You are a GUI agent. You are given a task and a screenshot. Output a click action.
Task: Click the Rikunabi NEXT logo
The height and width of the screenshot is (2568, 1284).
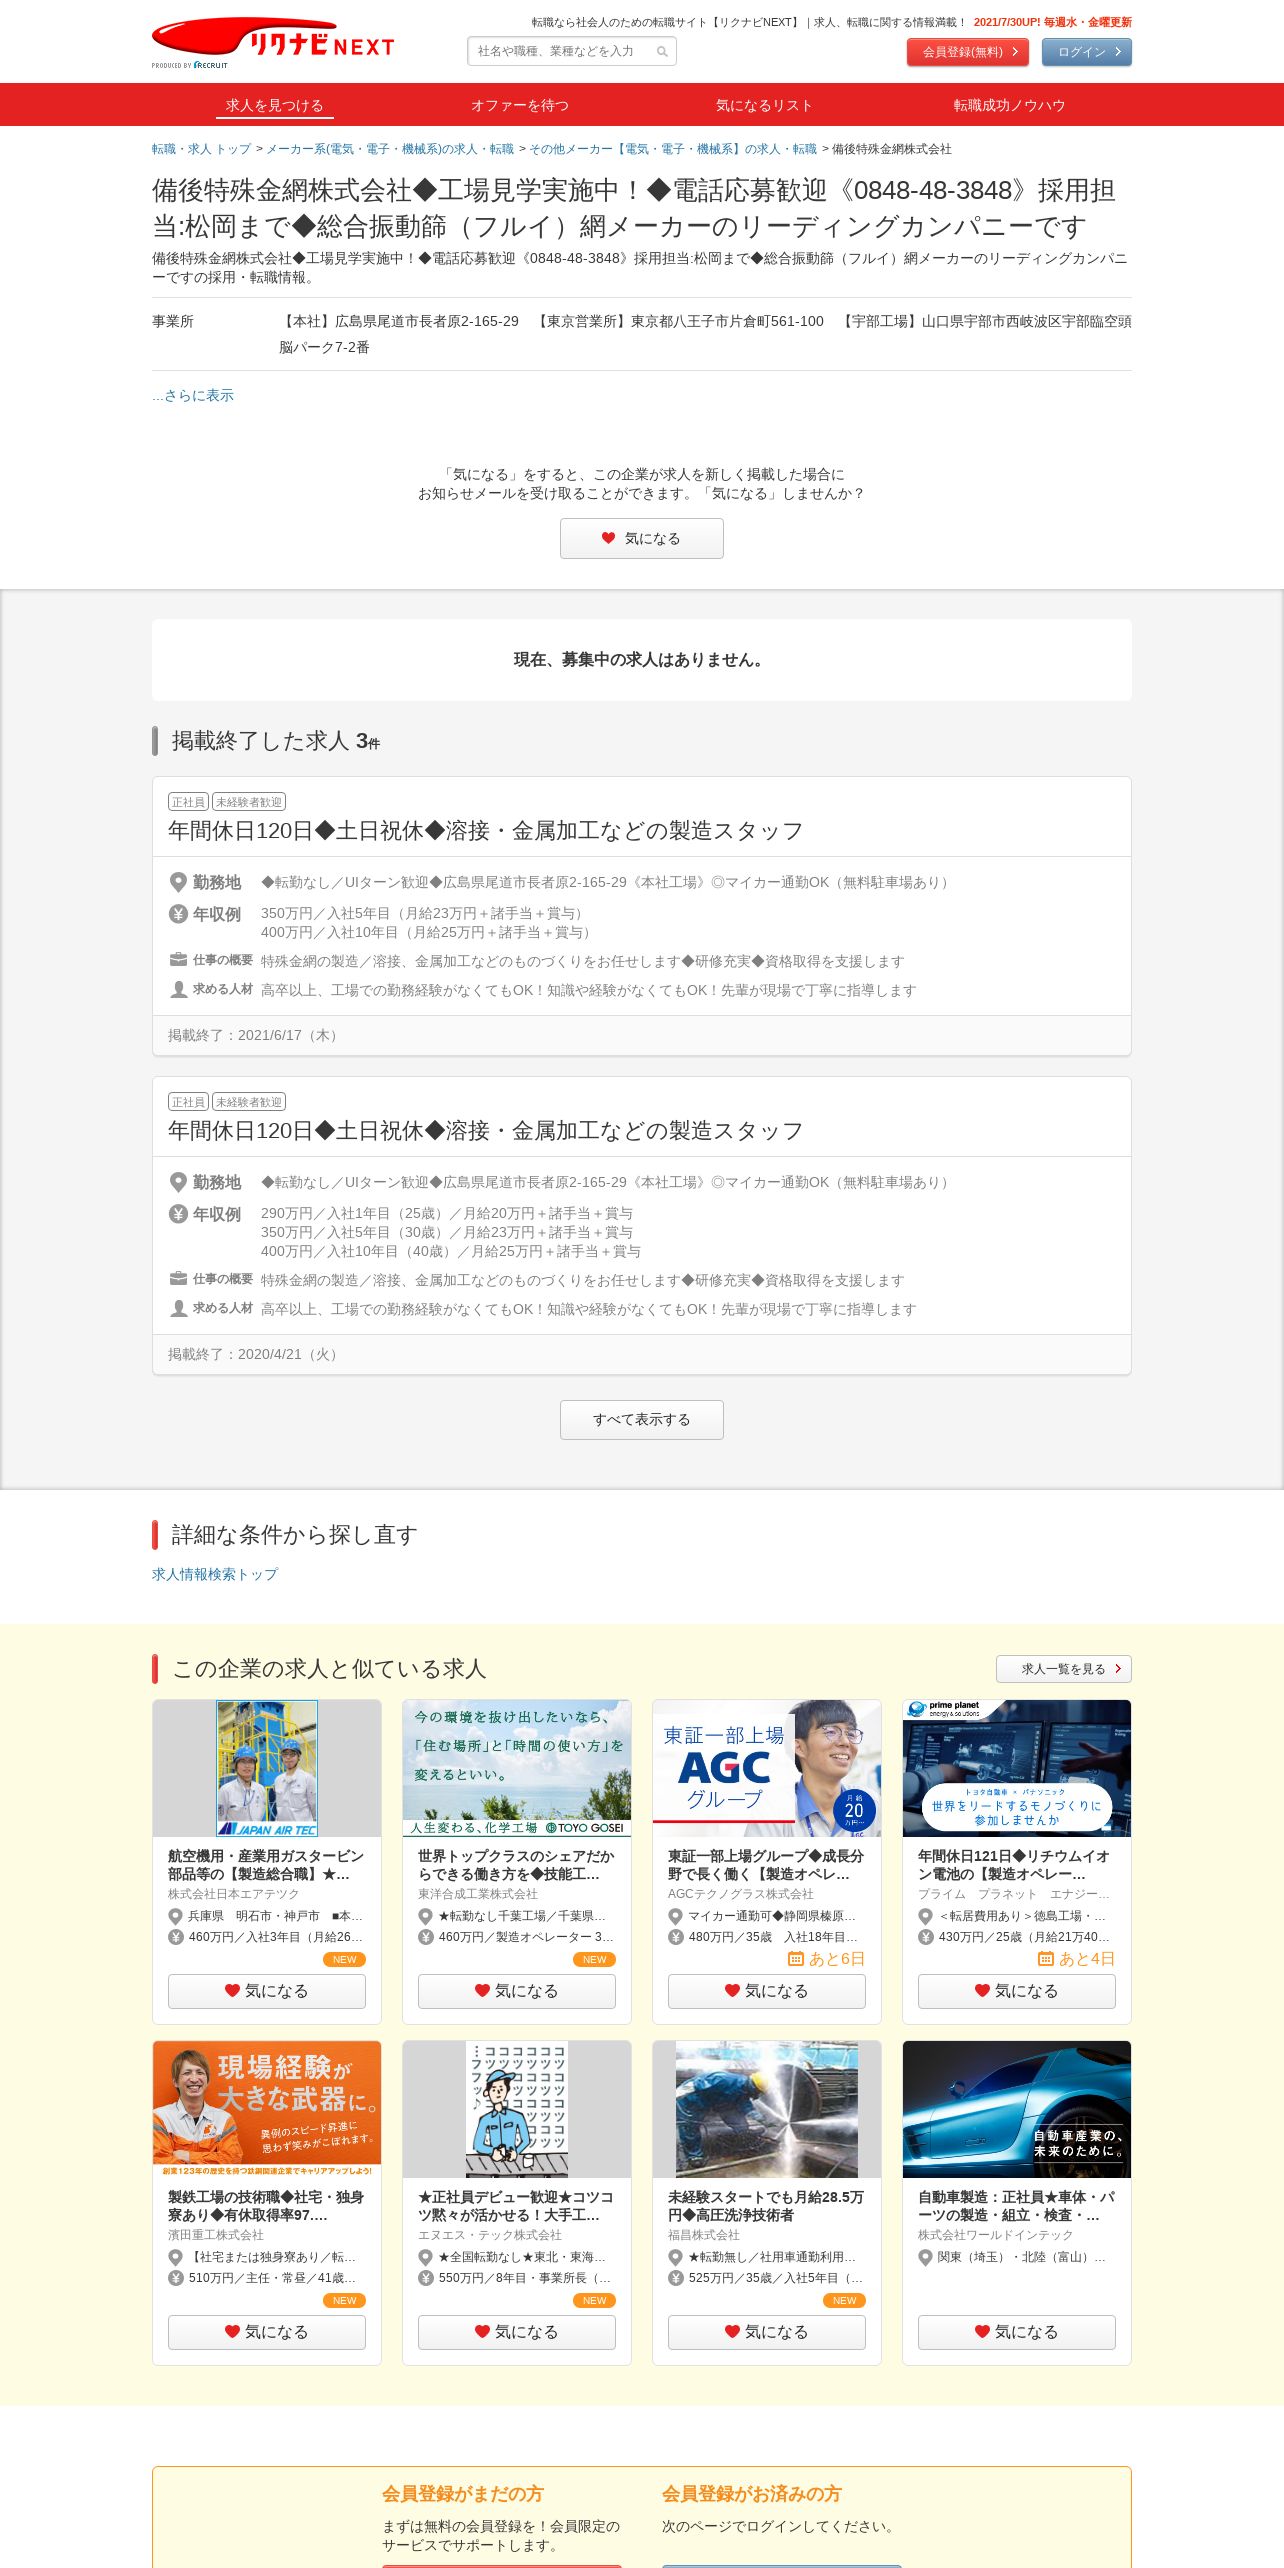pyautogui.click(x=272, y=43)
